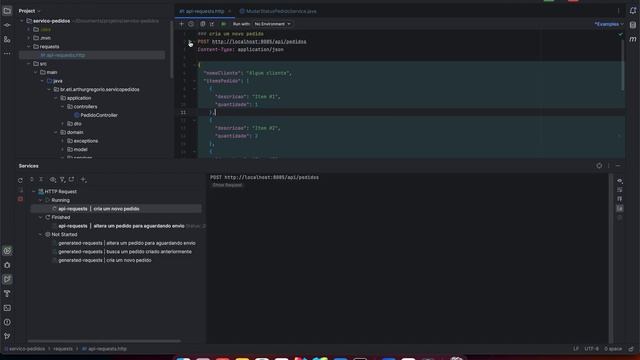640x360 pixels.
Task: Open the Run with No Environment dropdown
Action: 272,24
